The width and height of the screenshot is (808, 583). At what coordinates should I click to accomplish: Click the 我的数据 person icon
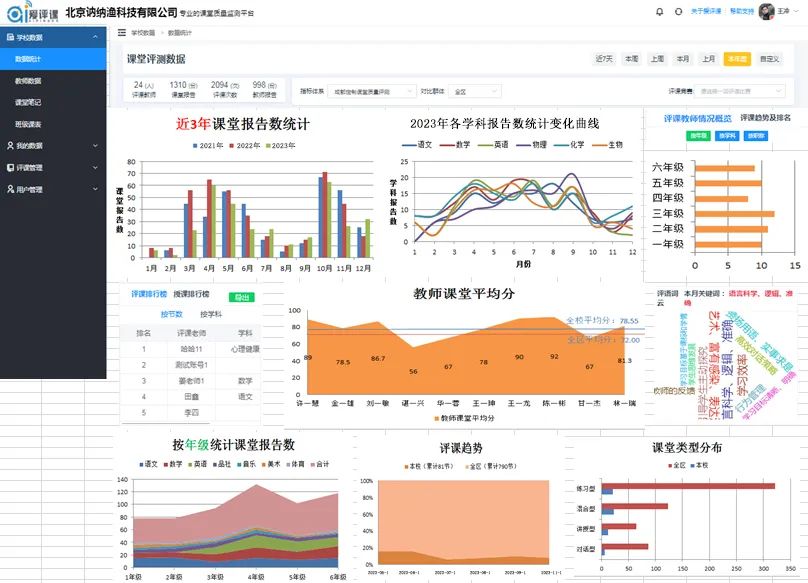[9, 146]
